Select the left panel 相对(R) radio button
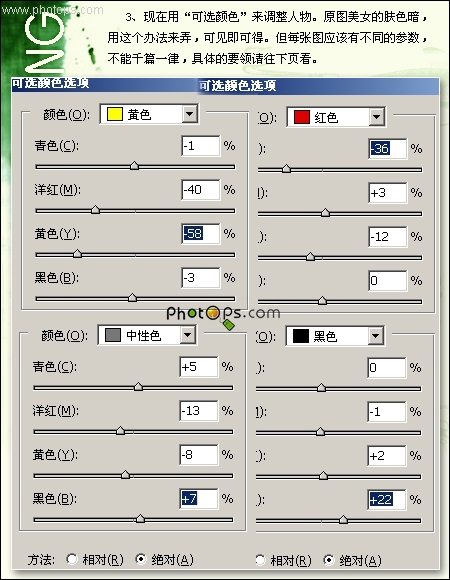 point(72,559)
